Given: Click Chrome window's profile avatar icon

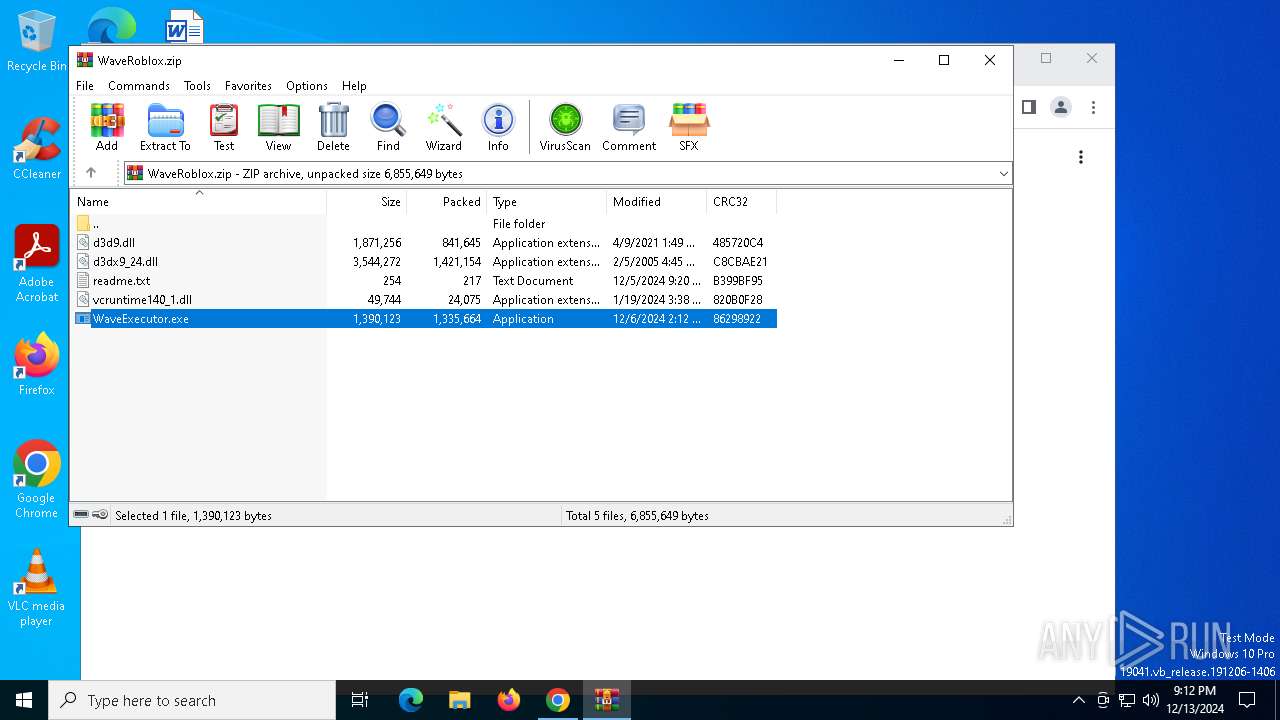Looking at the screenshot, I should pos(1061,107).
